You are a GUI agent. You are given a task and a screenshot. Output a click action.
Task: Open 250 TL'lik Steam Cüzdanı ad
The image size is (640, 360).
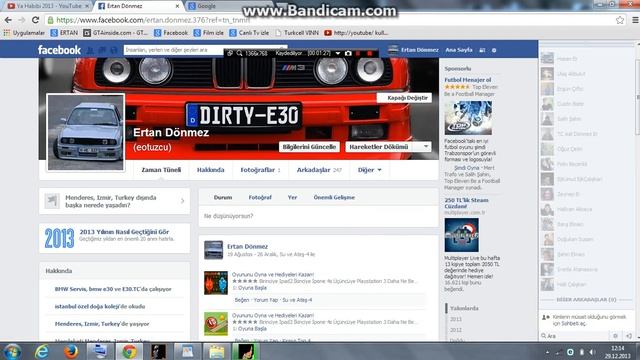(466, 203)
